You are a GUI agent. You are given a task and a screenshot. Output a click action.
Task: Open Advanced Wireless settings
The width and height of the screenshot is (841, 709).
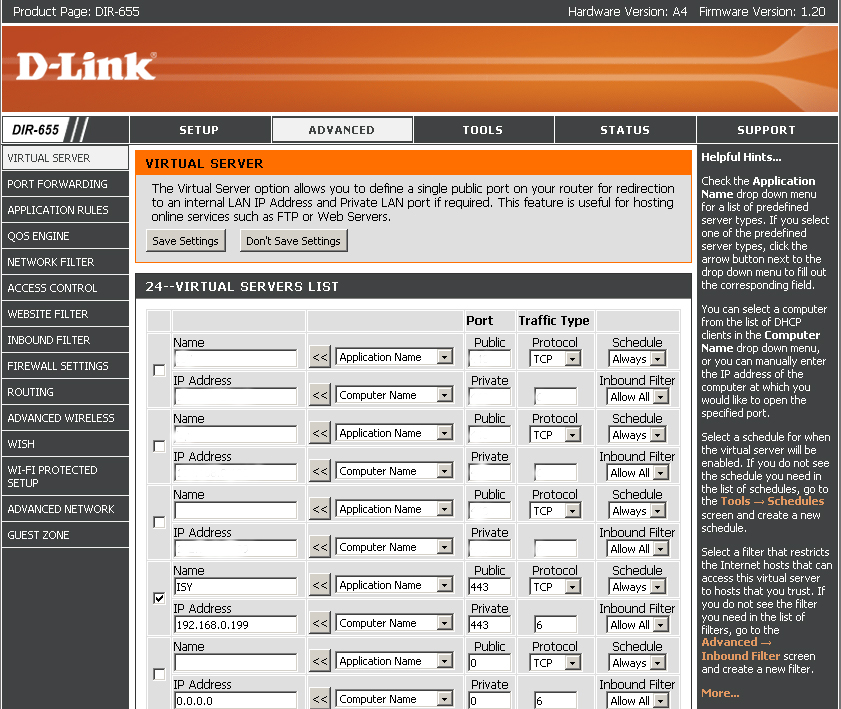click(x=65, y=418)
